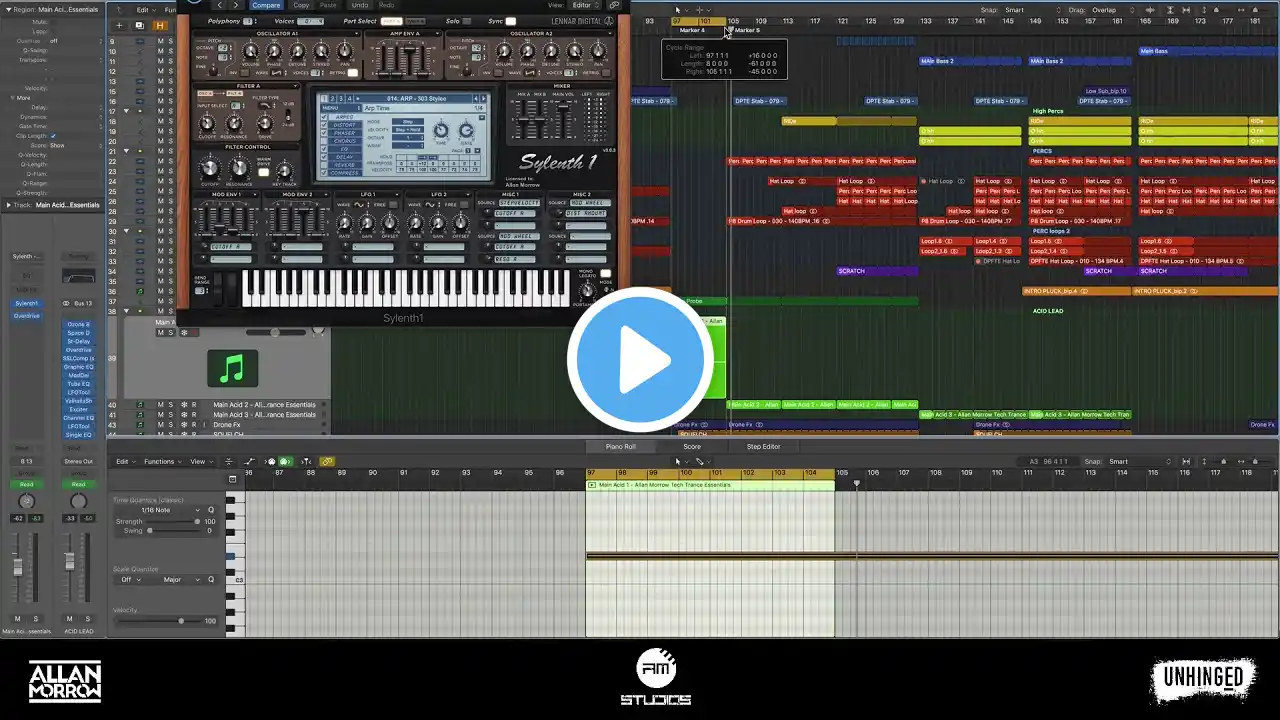Select the Piano Roll tab
1280x720 pixels.
click(621, 446)
